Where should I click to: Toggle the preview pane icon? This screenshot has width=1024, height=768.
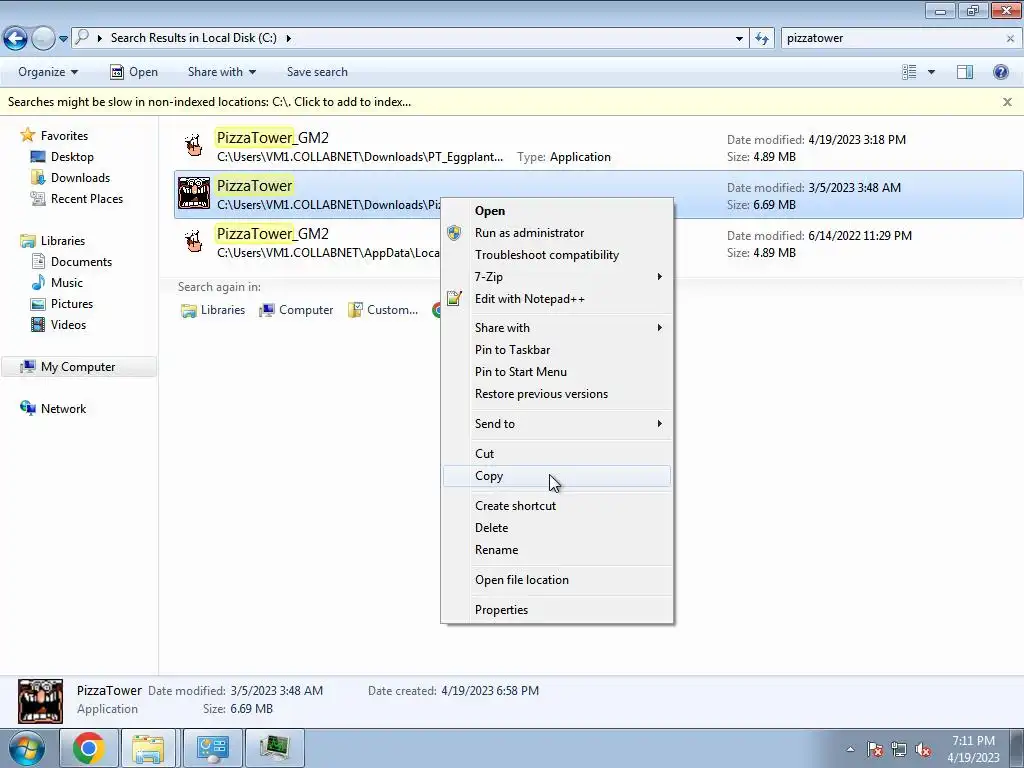click(965, 72)
